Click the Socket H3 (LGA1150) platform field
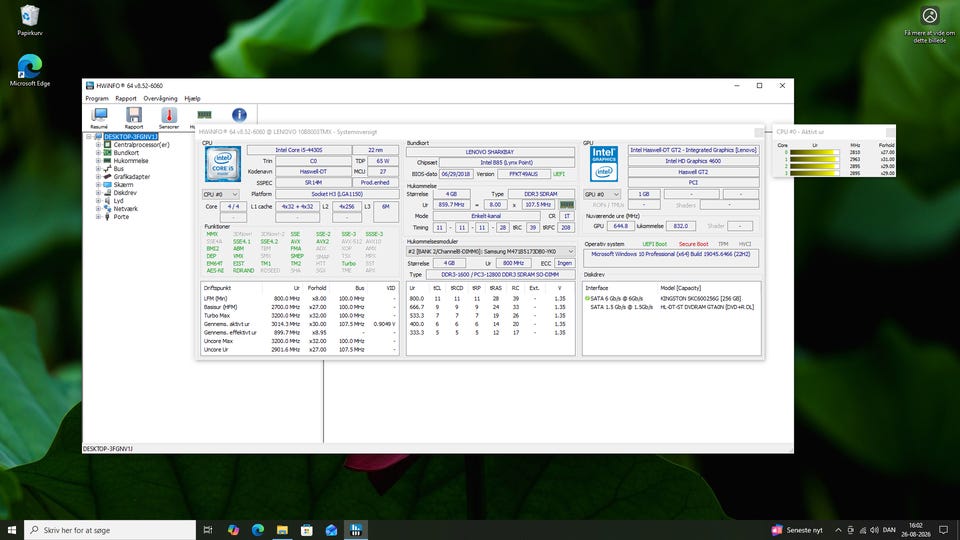The height and width of the screenshot is (540, 960). click(x=337, y=194)
